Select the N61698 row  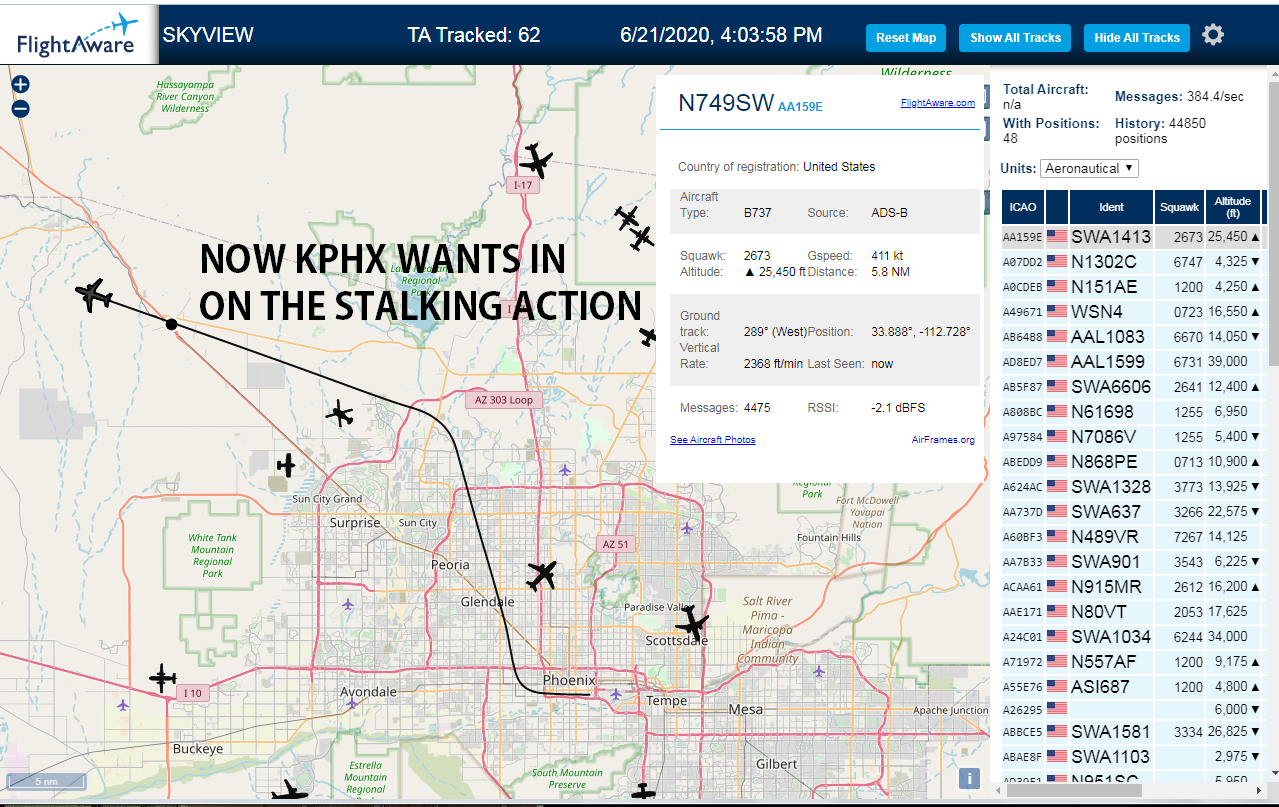[x=1133, y=412]
